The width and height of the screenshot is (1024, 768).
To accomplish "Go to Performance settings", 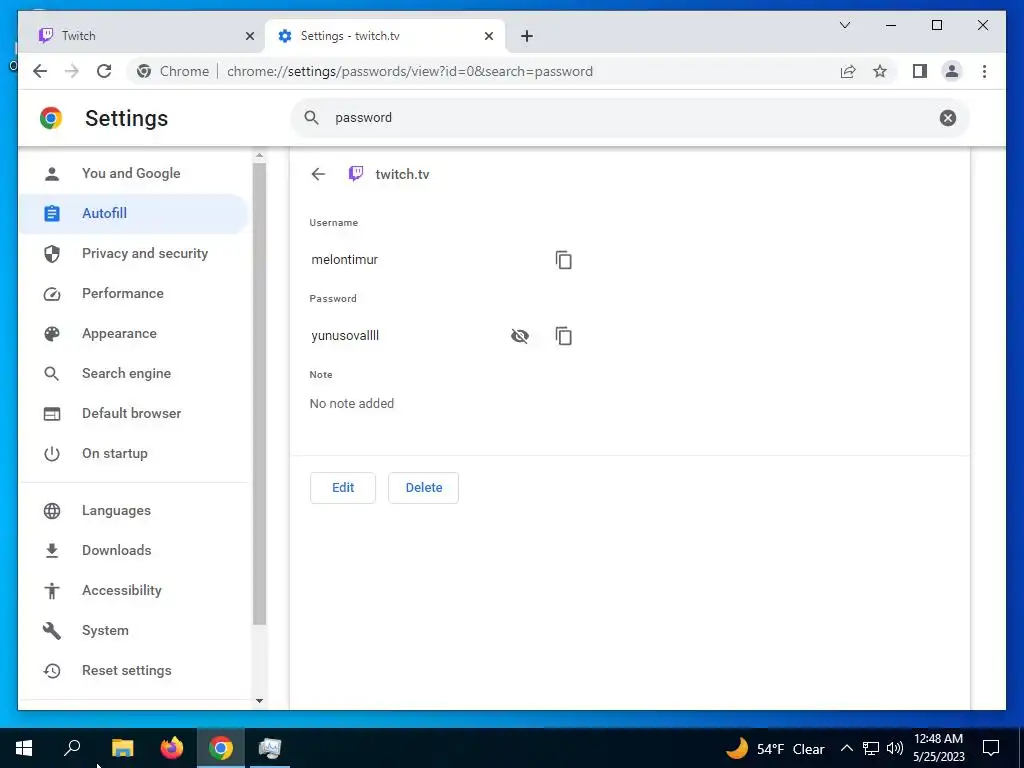I will [x=133, y=293].
